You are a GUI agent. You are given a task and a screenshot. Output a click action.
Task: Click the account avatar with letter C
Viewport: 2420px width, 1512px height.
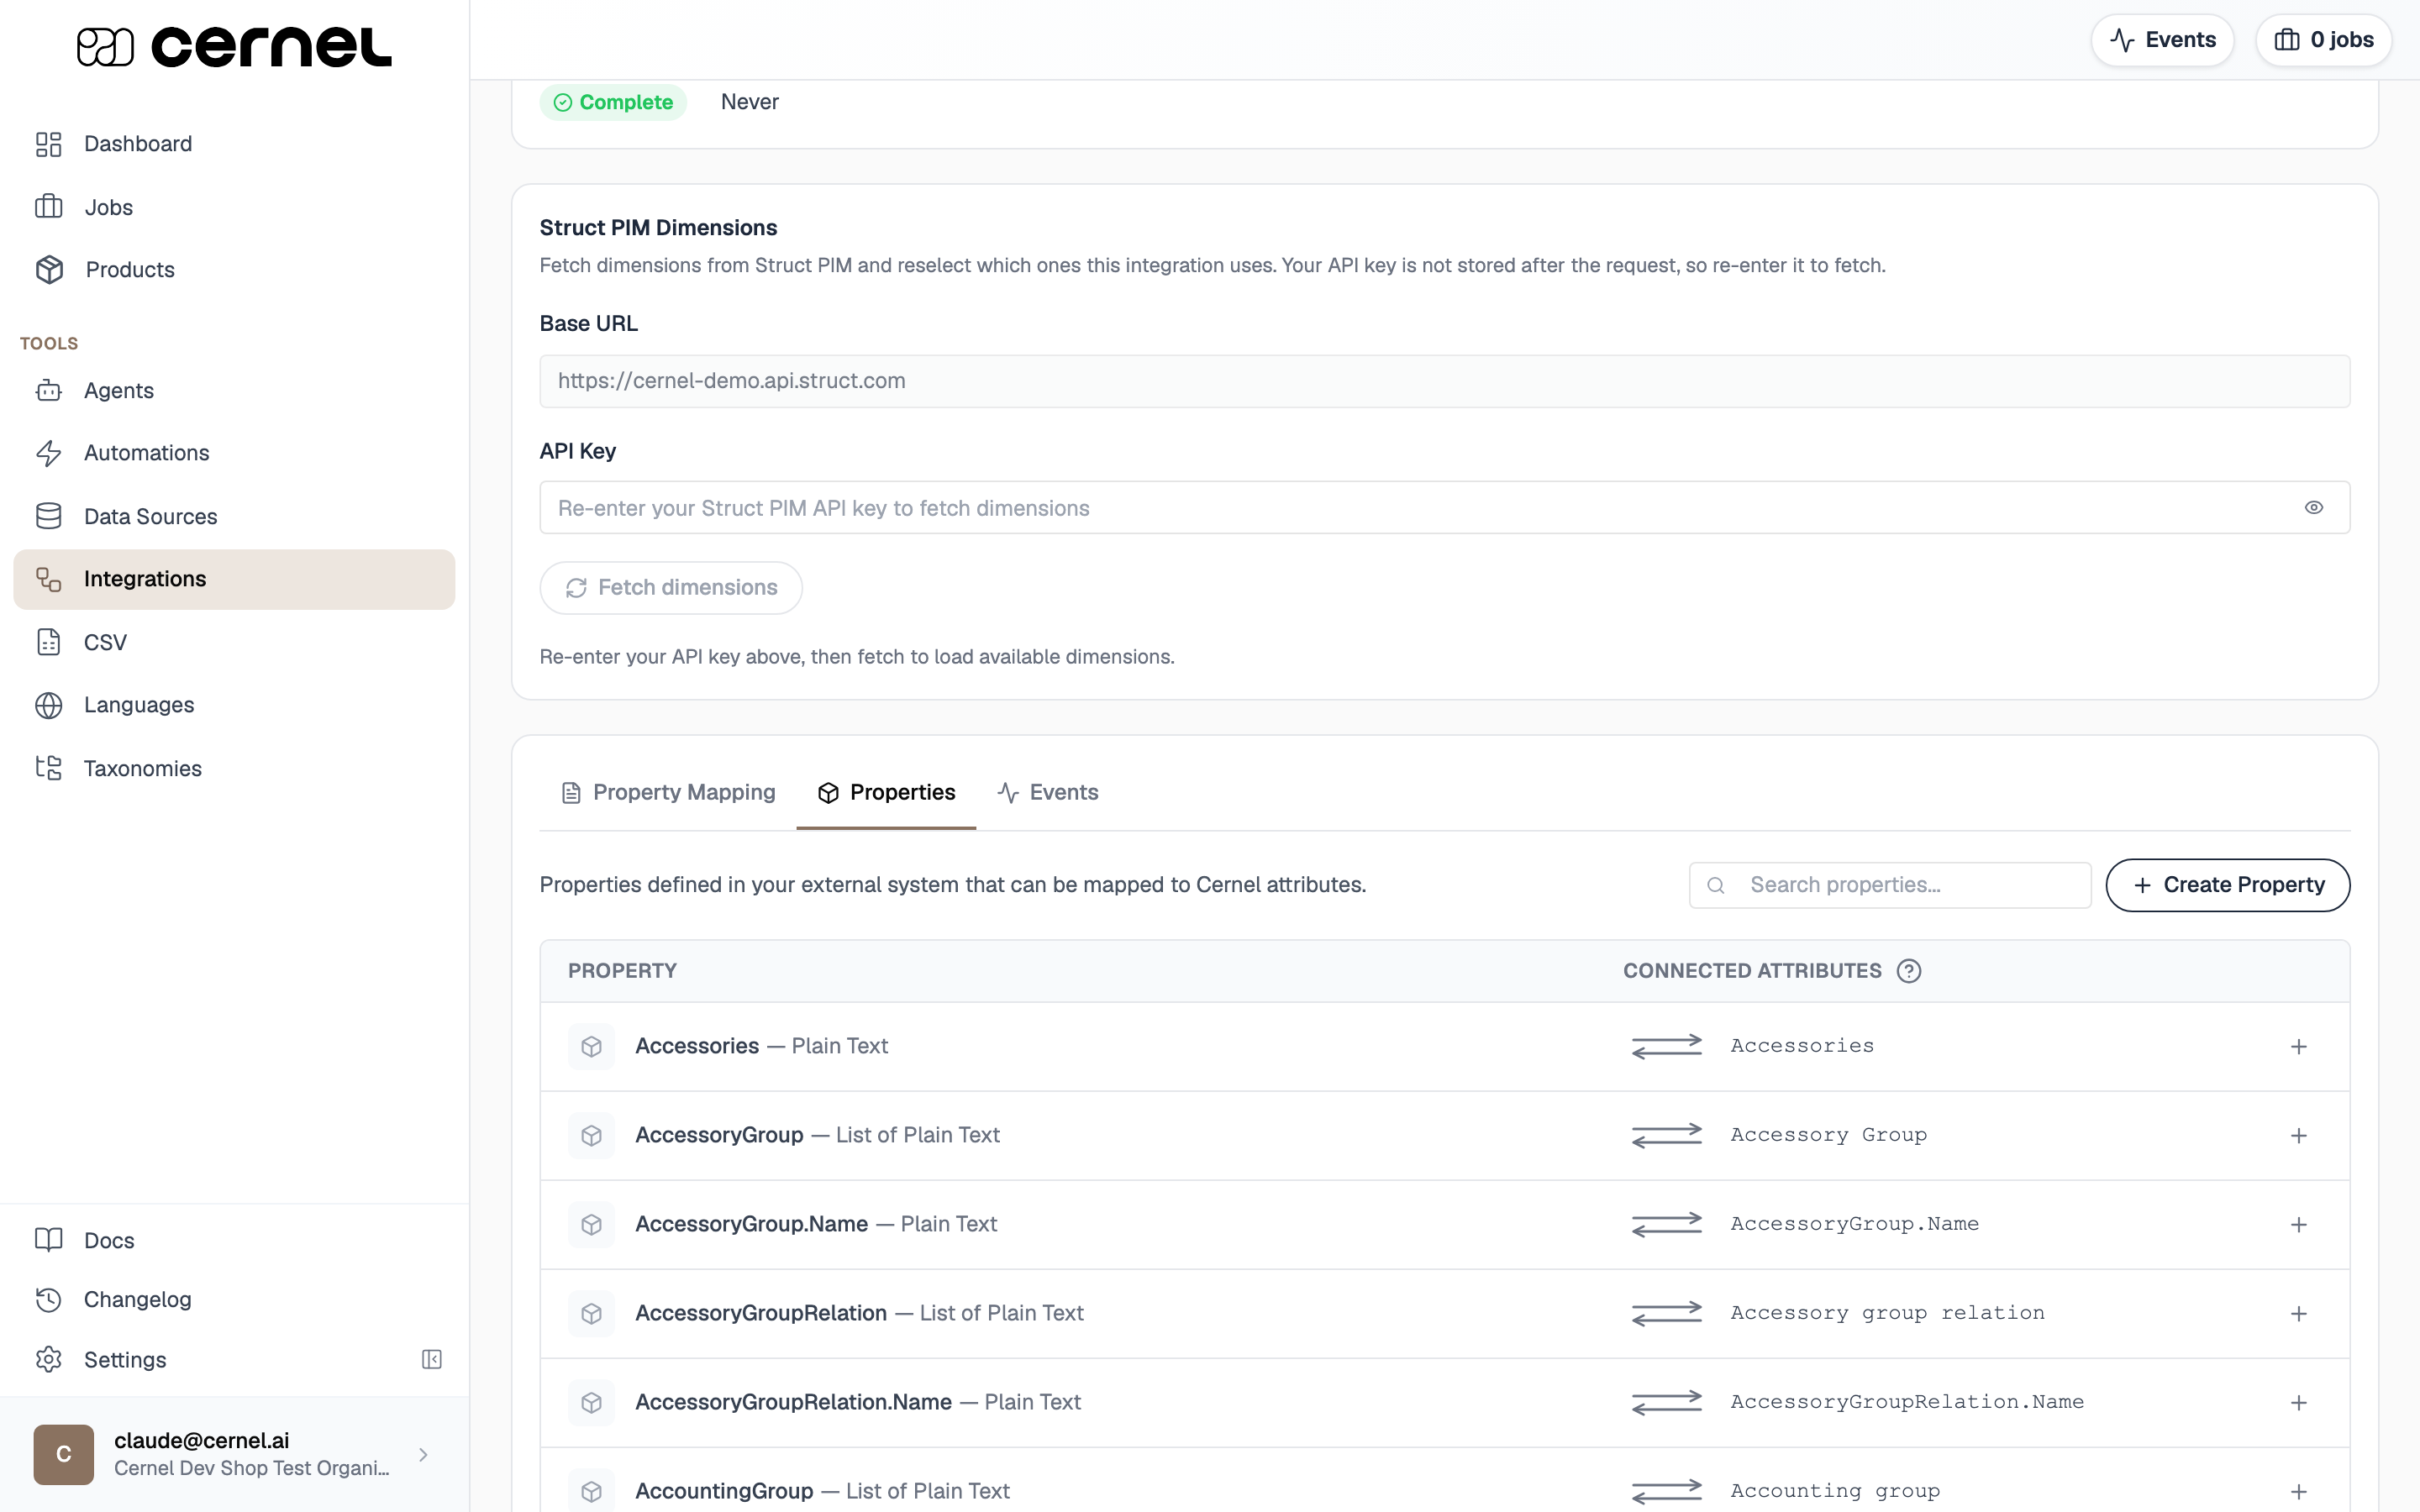(x=63, y=1454)
